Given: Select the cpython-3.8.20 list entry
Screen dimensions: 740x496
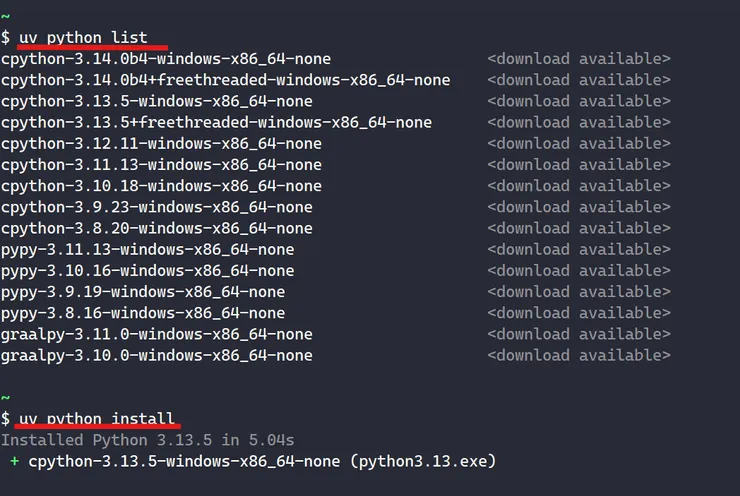Looking at the screenshot, I should pyautogui.click(x=157, y=228).
